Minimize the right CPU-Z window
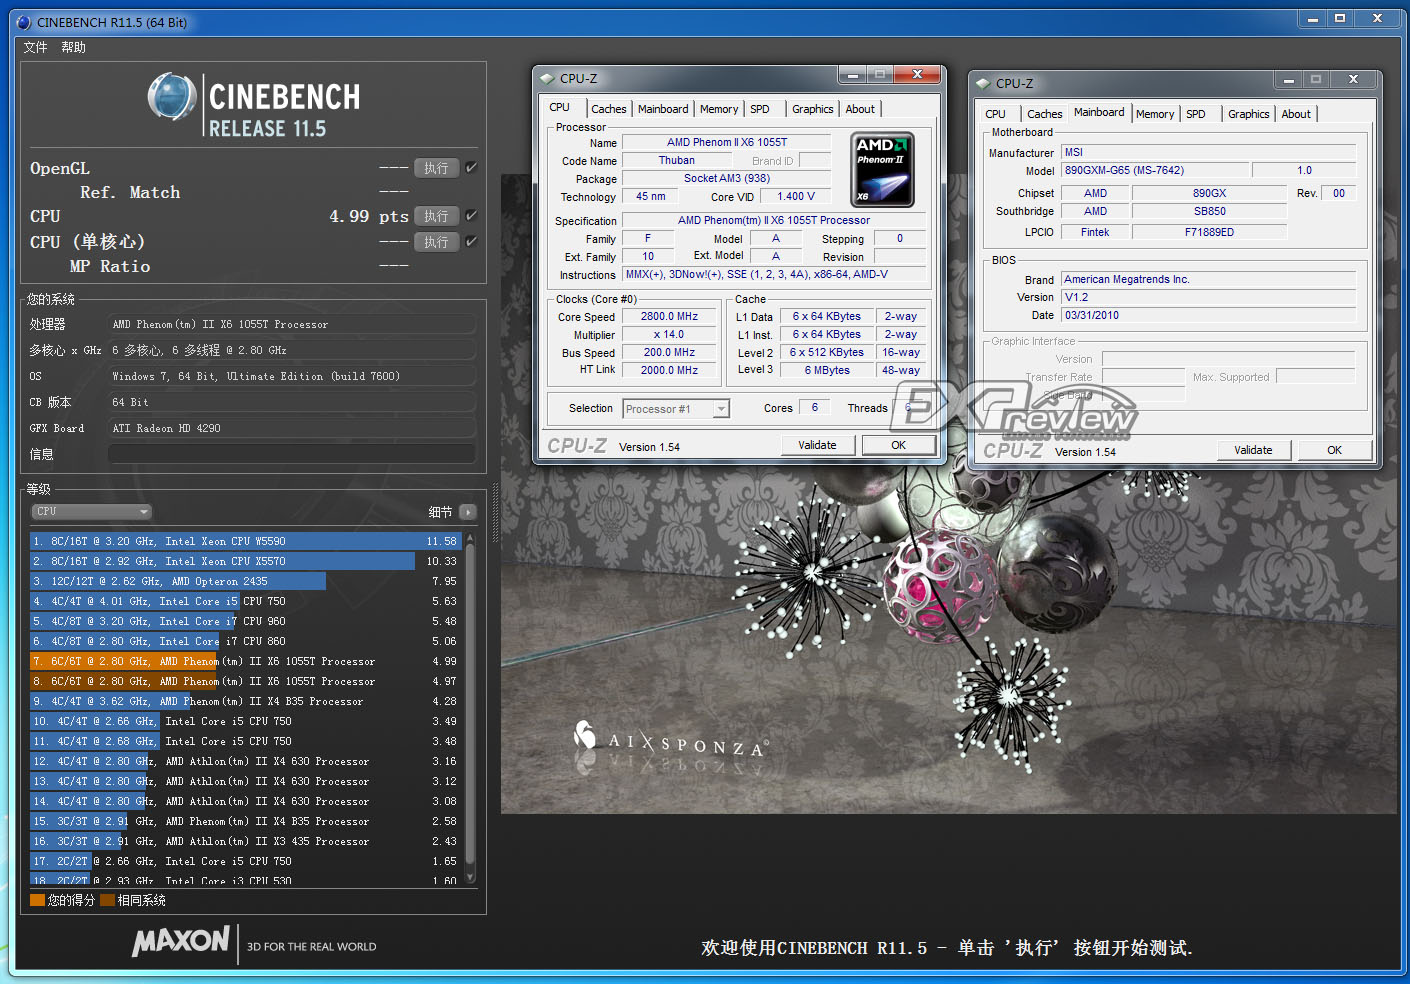The image size is (1410, 984). click(x=1288, y=80)
